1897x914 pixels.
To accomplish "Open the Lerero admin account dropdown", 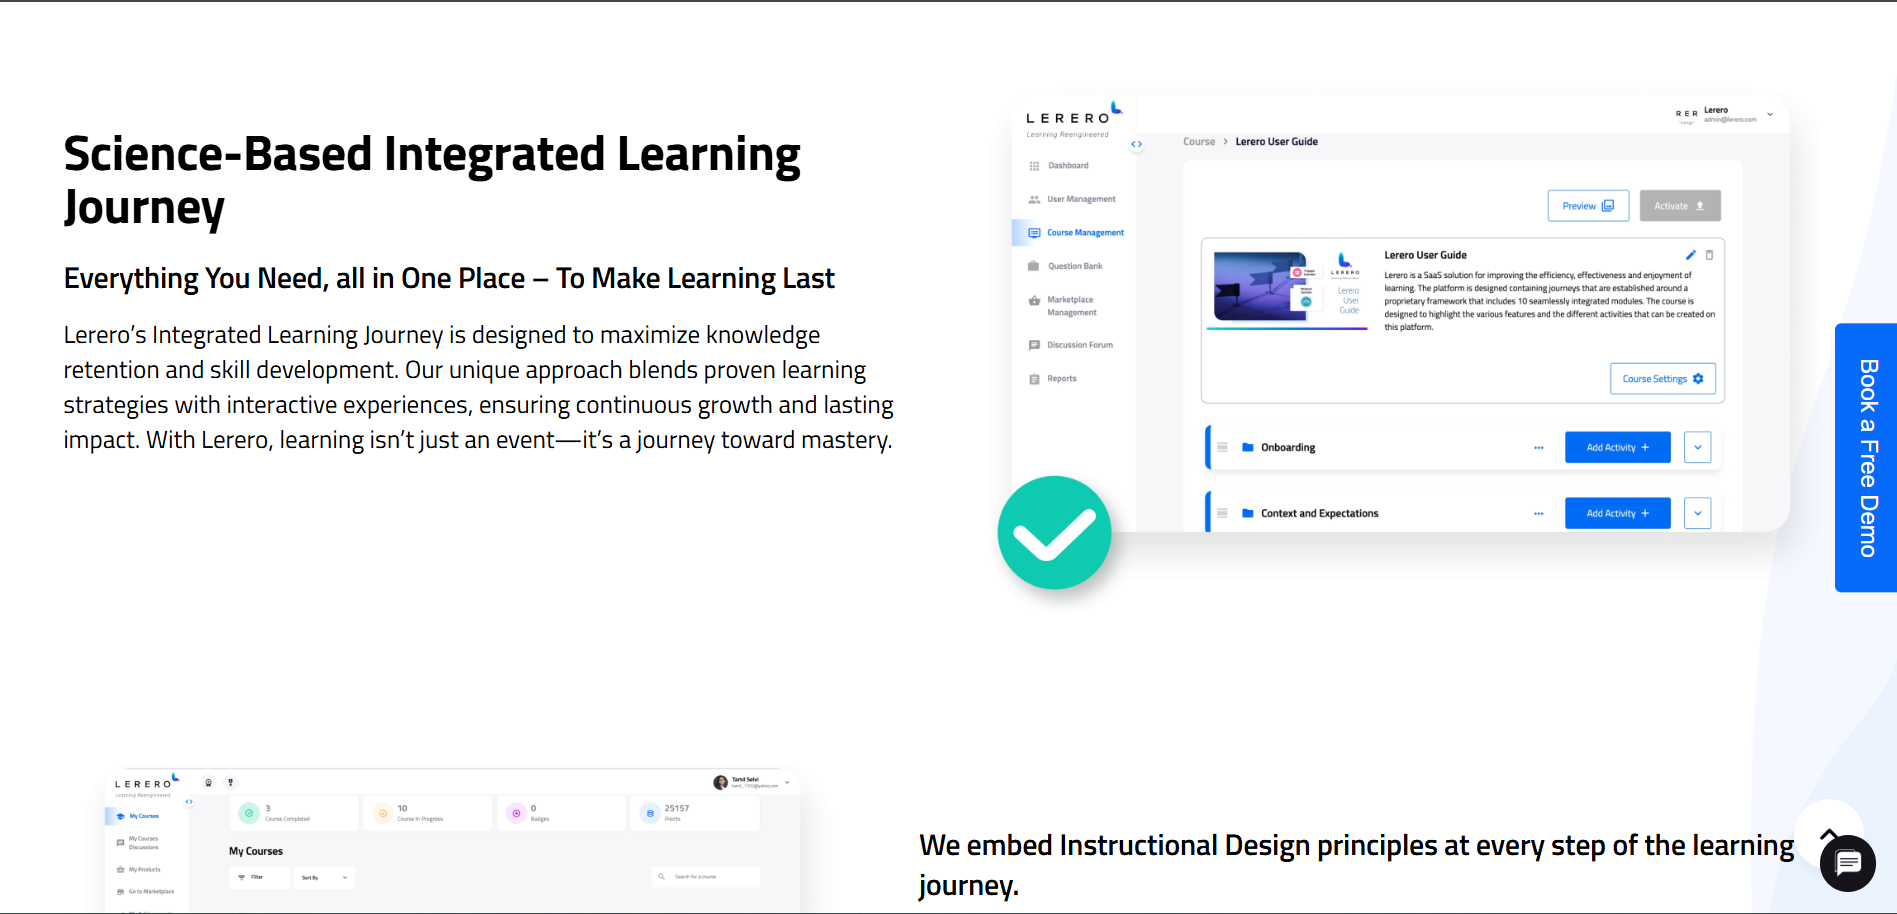I will coord(1770,114).
